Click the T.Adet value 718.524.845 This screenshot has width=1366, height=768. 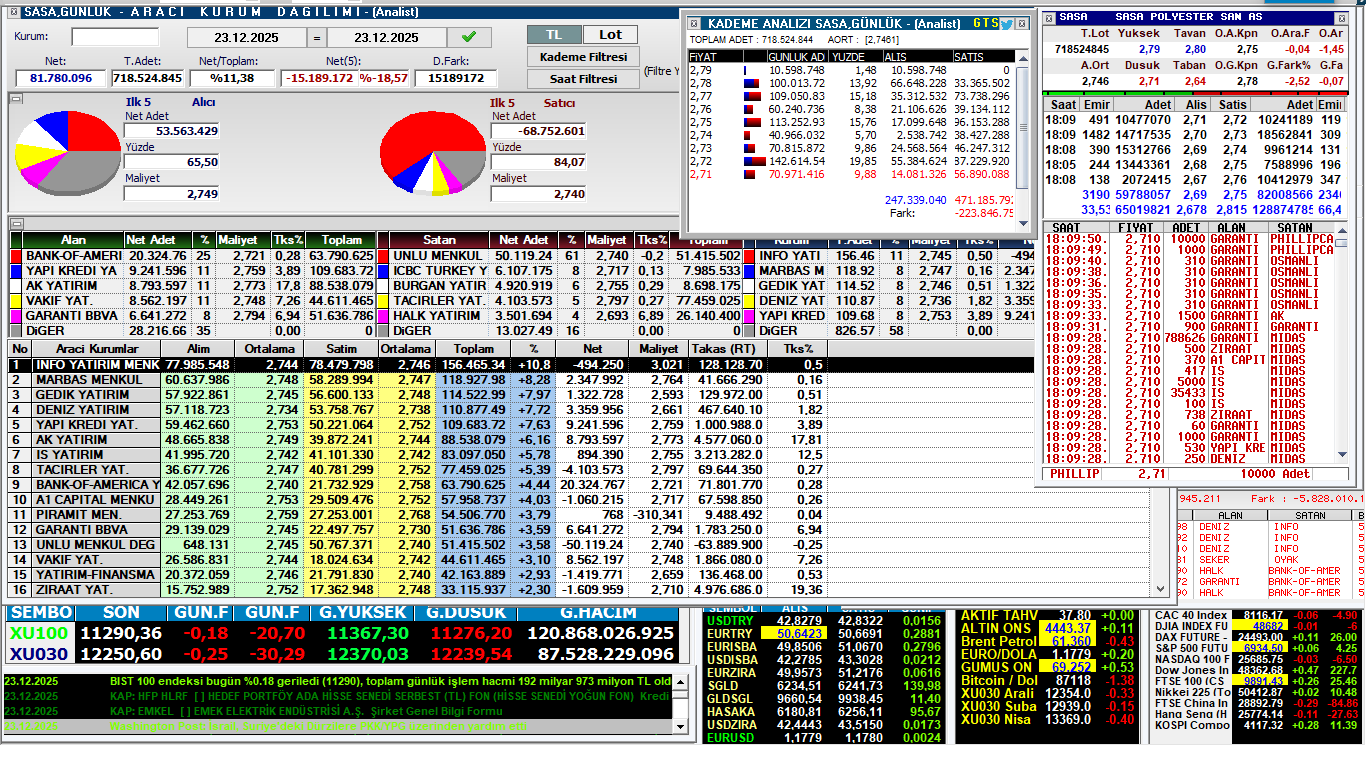[147, 78]
